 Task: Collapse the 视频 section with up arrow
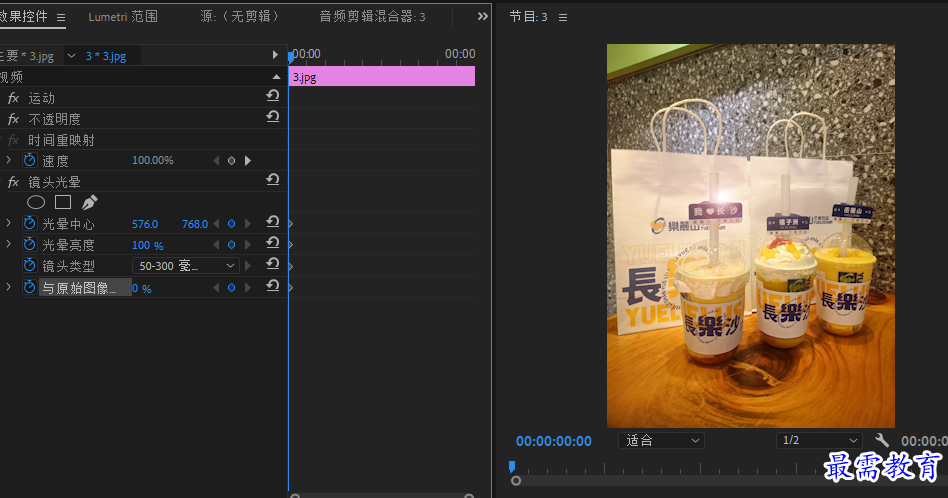coord(276,77)
